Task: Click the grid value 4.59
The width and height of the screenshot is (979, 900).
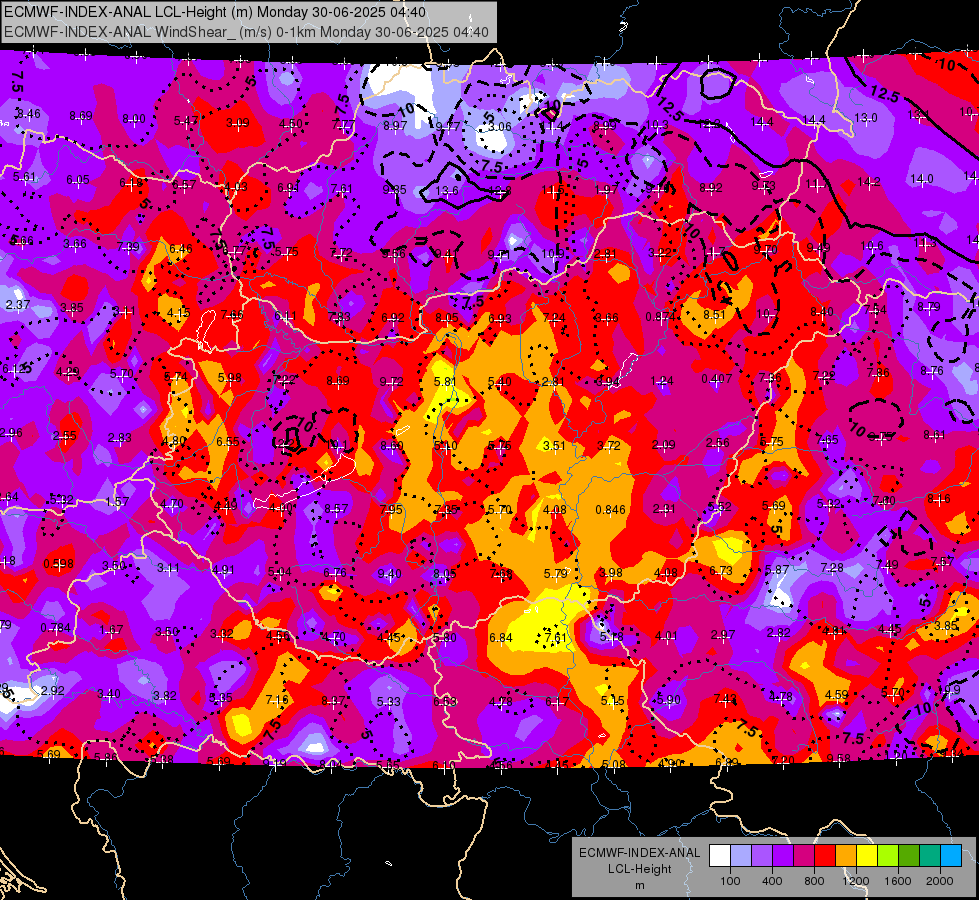Action: click(836, 695)
